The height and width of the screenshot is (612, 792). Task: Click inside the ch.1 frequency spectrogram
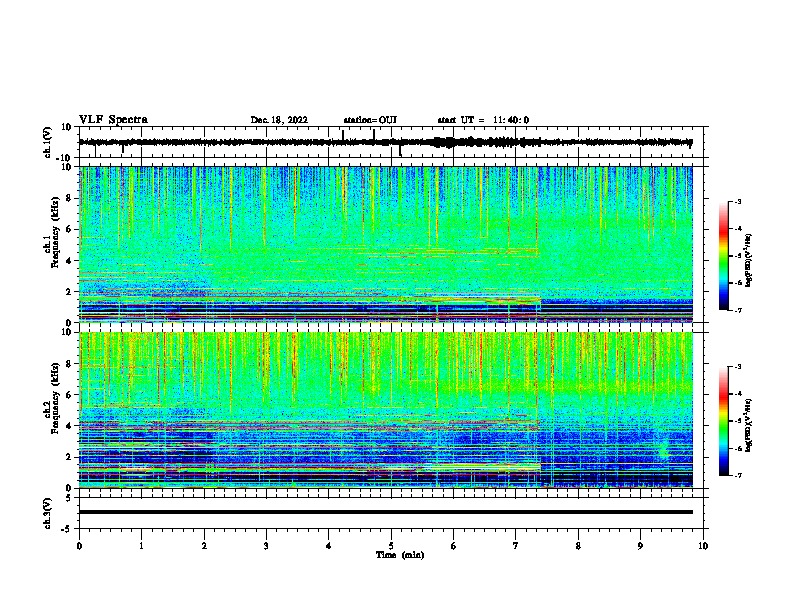click(386, 244)
